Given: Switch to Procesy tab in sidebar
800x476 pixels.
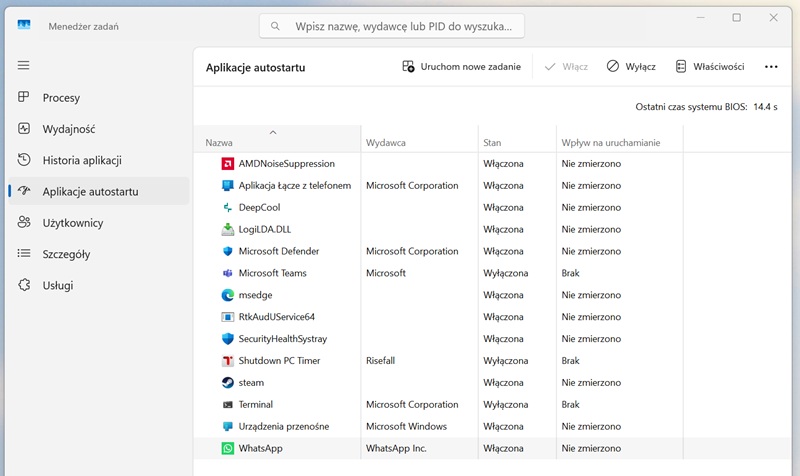Looking at the screenshot, I should coord(61,98).
